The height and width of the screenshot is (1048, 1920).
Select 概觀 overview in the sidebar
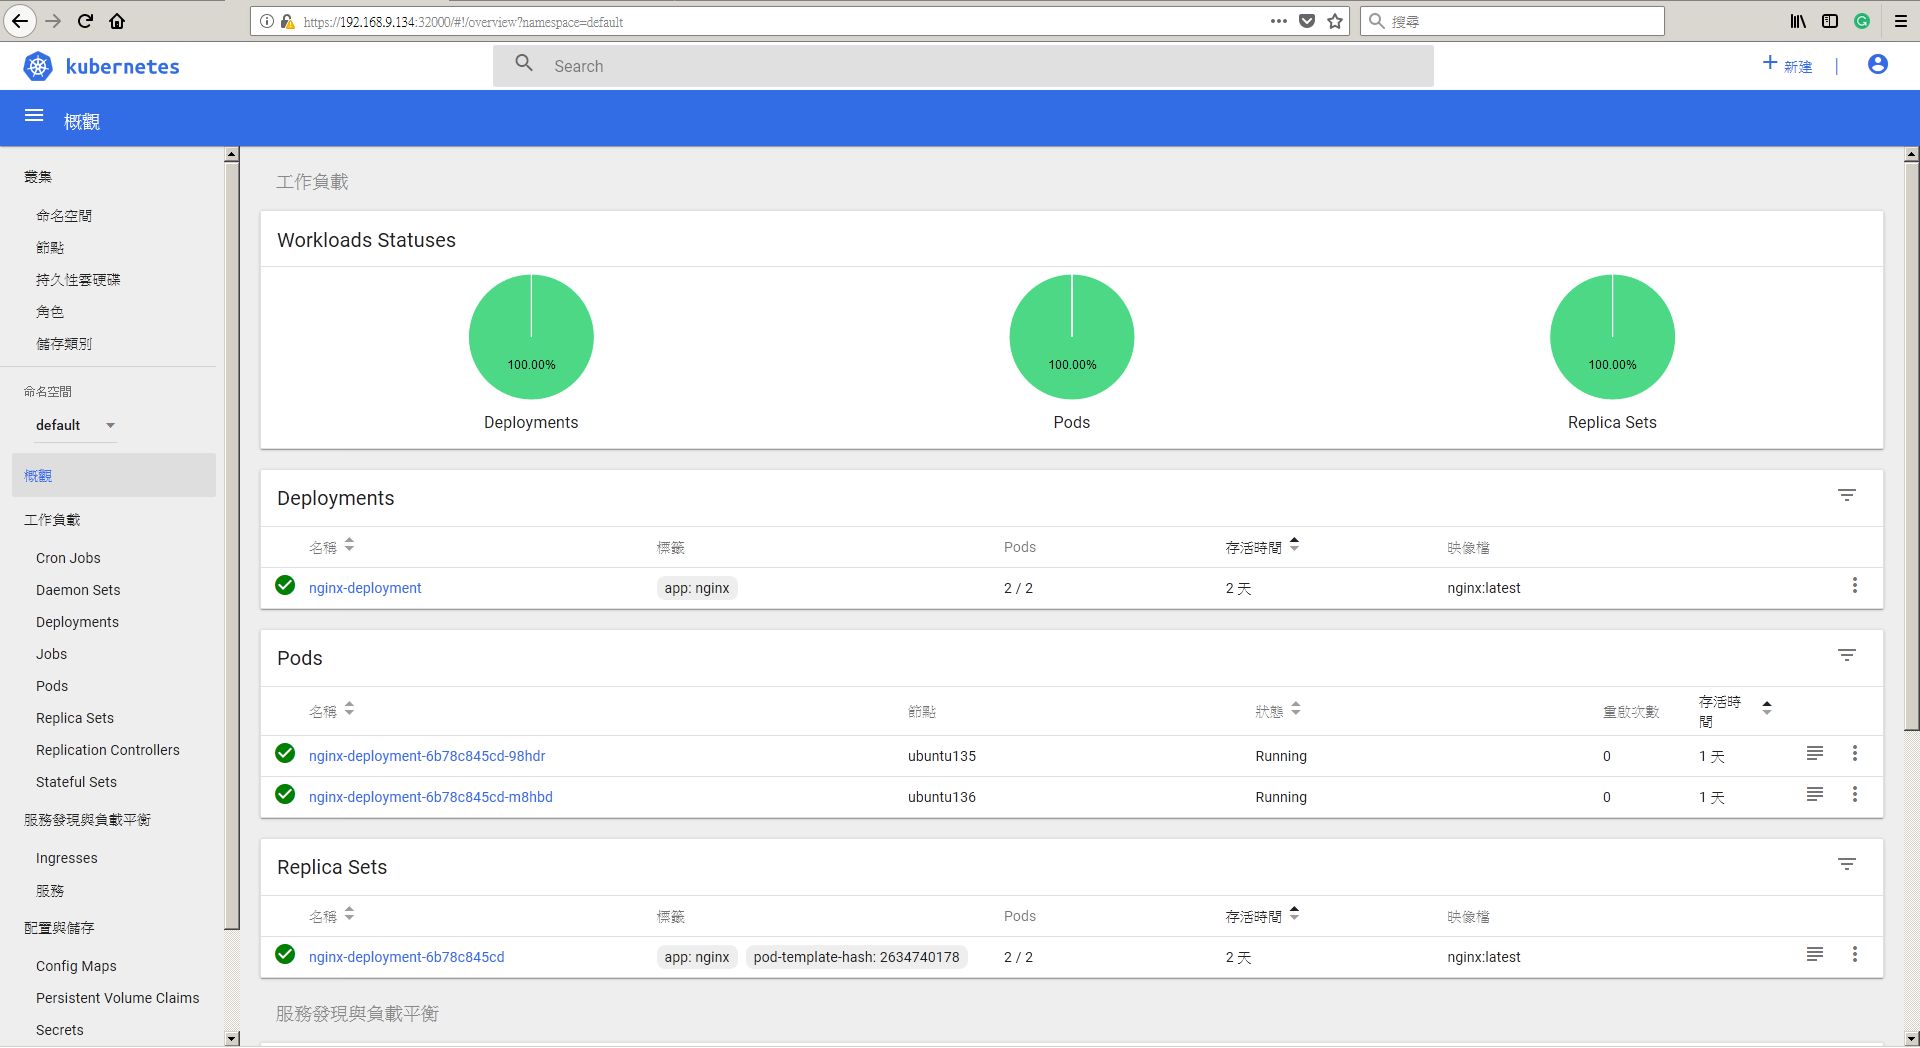tap(114, 476)
